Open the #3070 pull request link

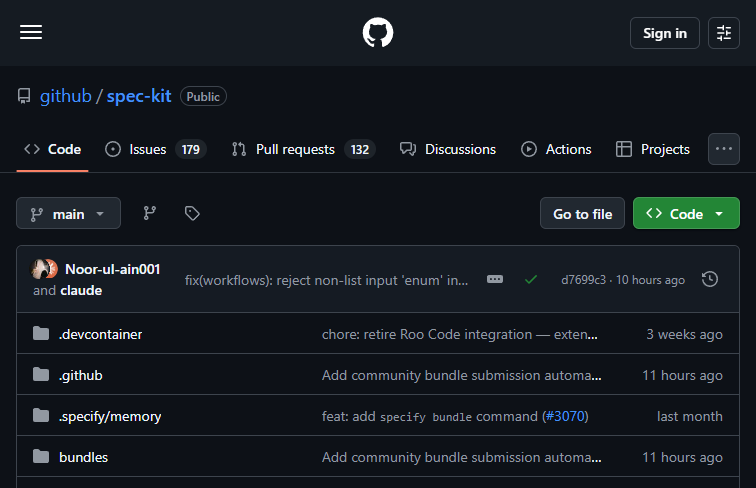coord(565,416)
